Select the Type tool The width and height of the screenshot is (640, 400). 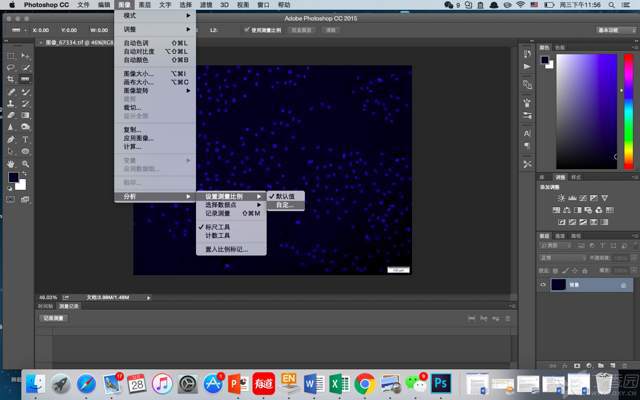coord(25,140)
